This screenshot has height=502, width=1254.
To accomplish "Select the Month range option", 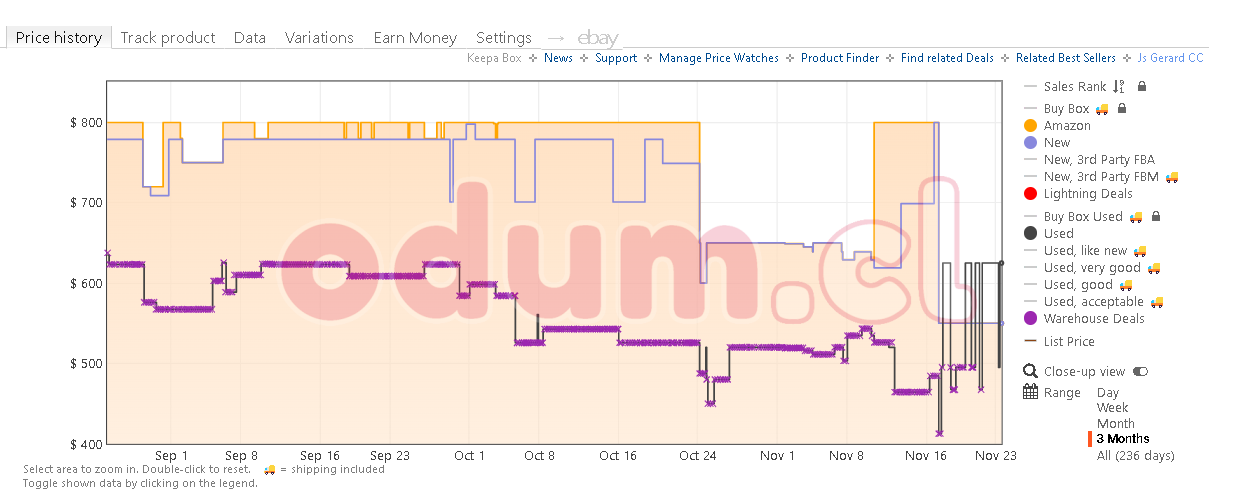I will coord(1116,423).
